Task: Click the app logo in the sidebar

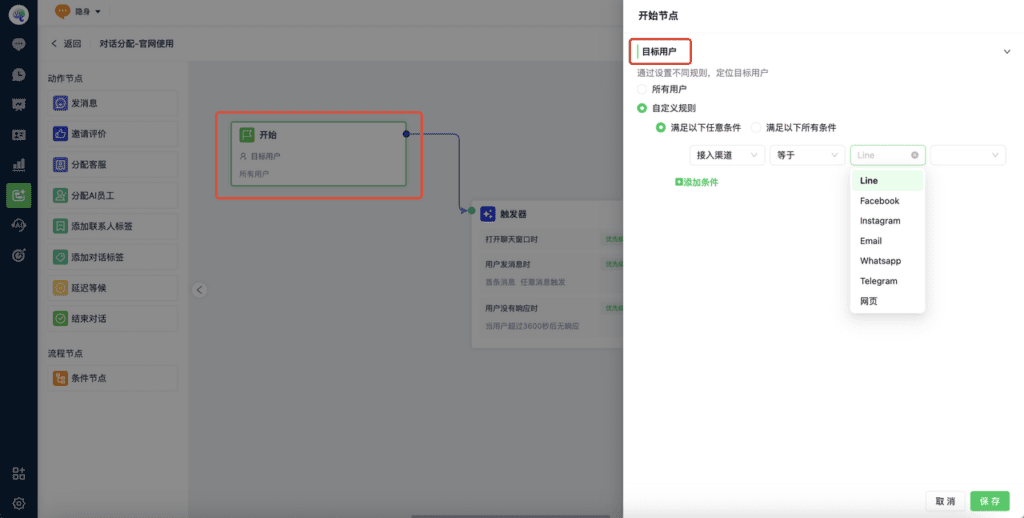Action: click(x=18, y=14)
